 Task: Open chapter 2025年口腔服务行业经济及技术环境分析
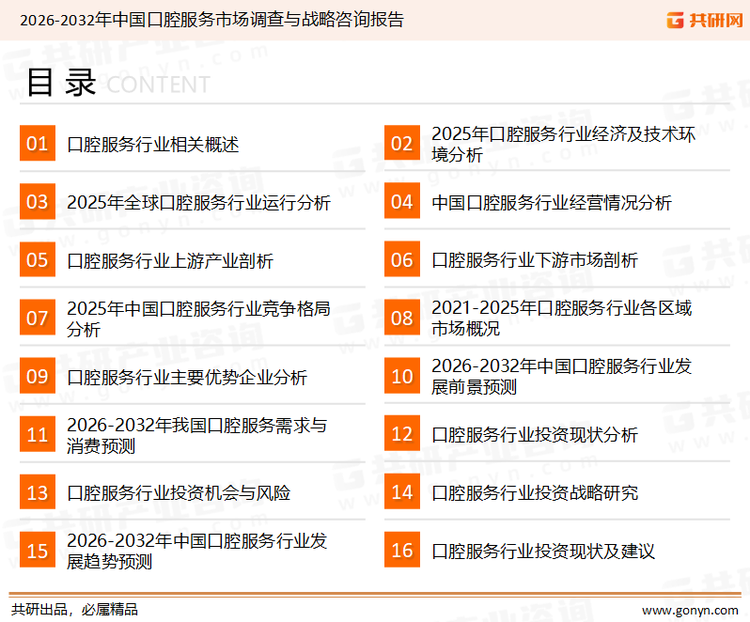click(563, 144)
